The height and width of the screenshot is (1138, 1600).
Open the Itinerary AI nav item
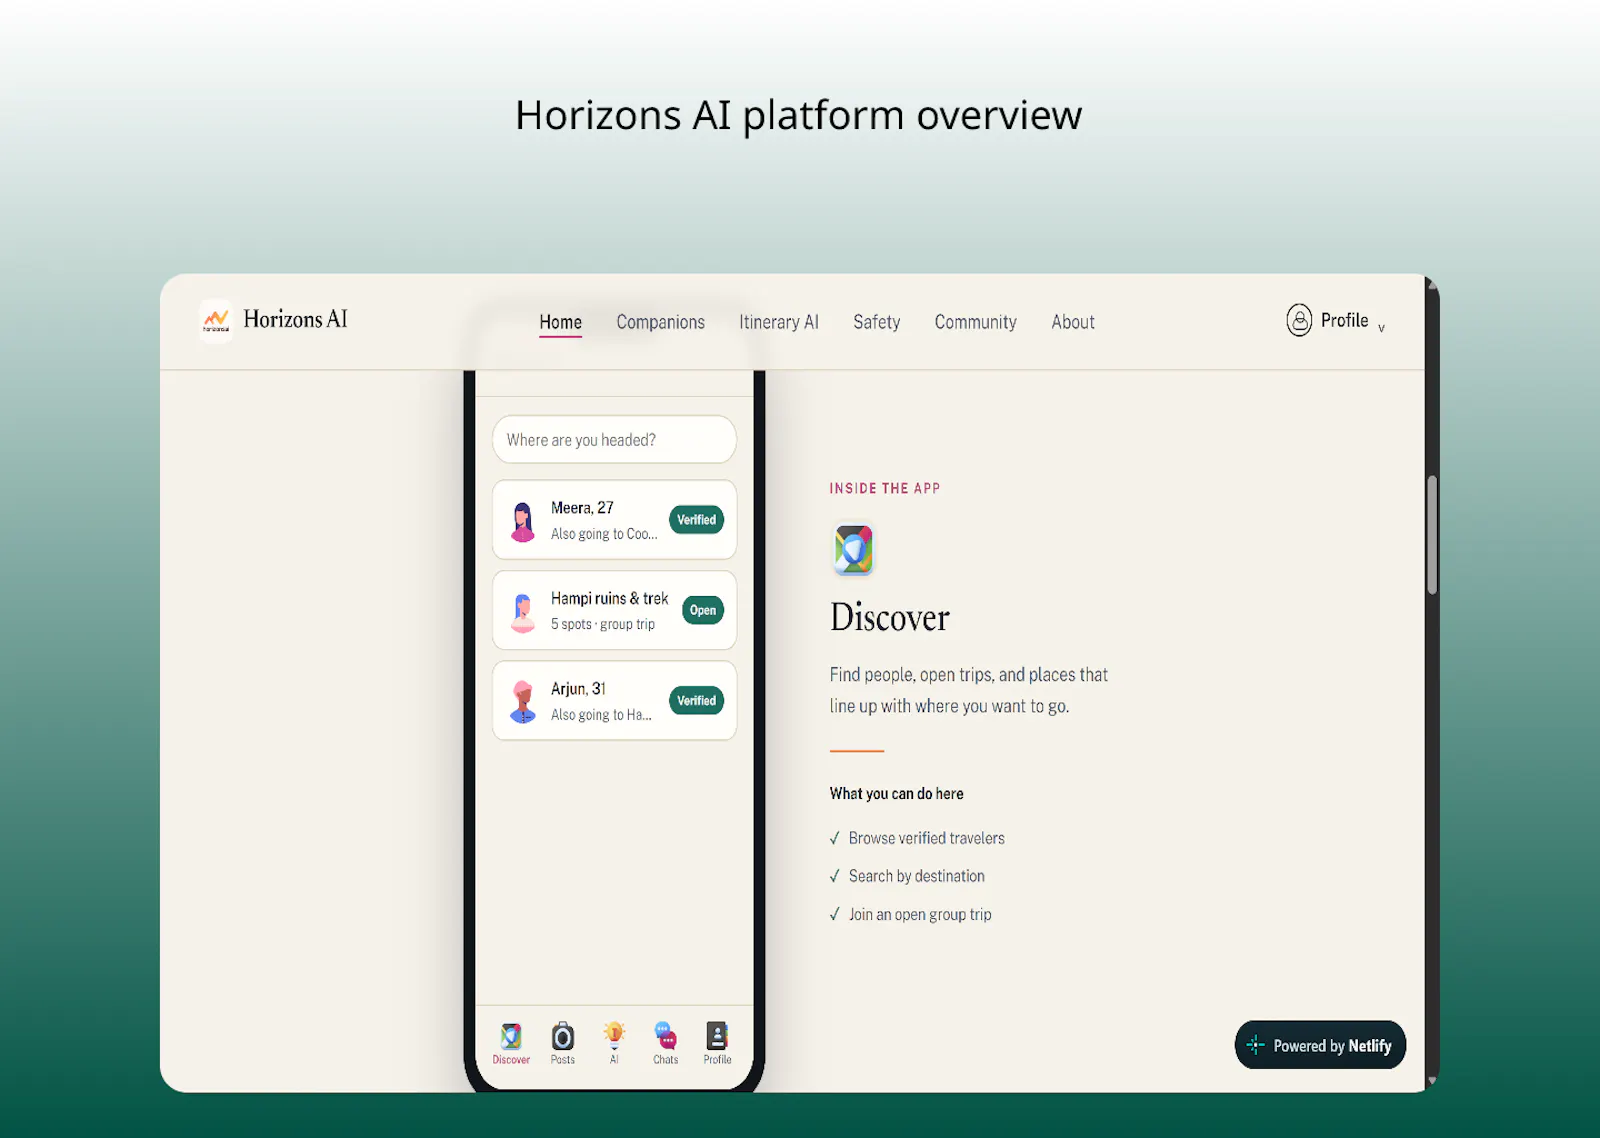(779, 322)
